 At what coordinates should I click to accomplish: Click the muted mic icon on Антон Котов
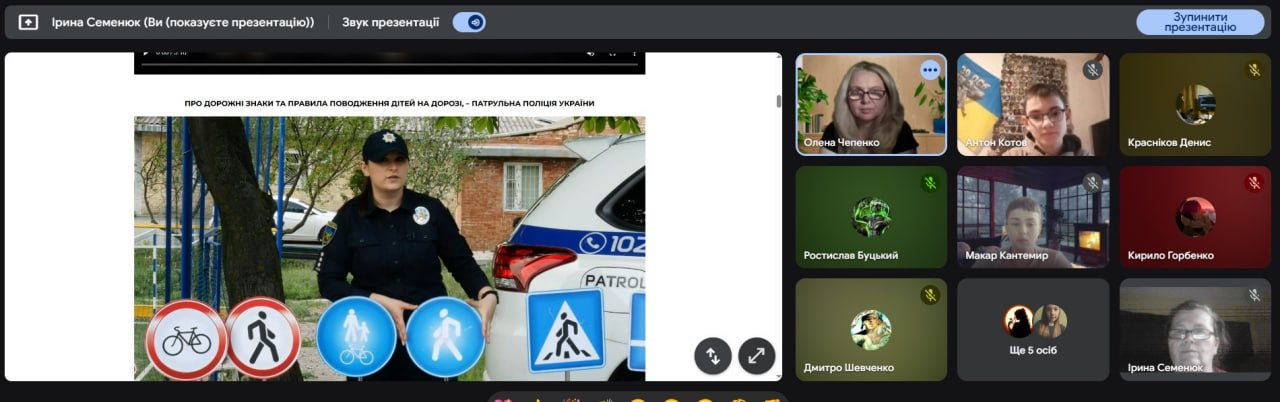(x=1092, y=70)
